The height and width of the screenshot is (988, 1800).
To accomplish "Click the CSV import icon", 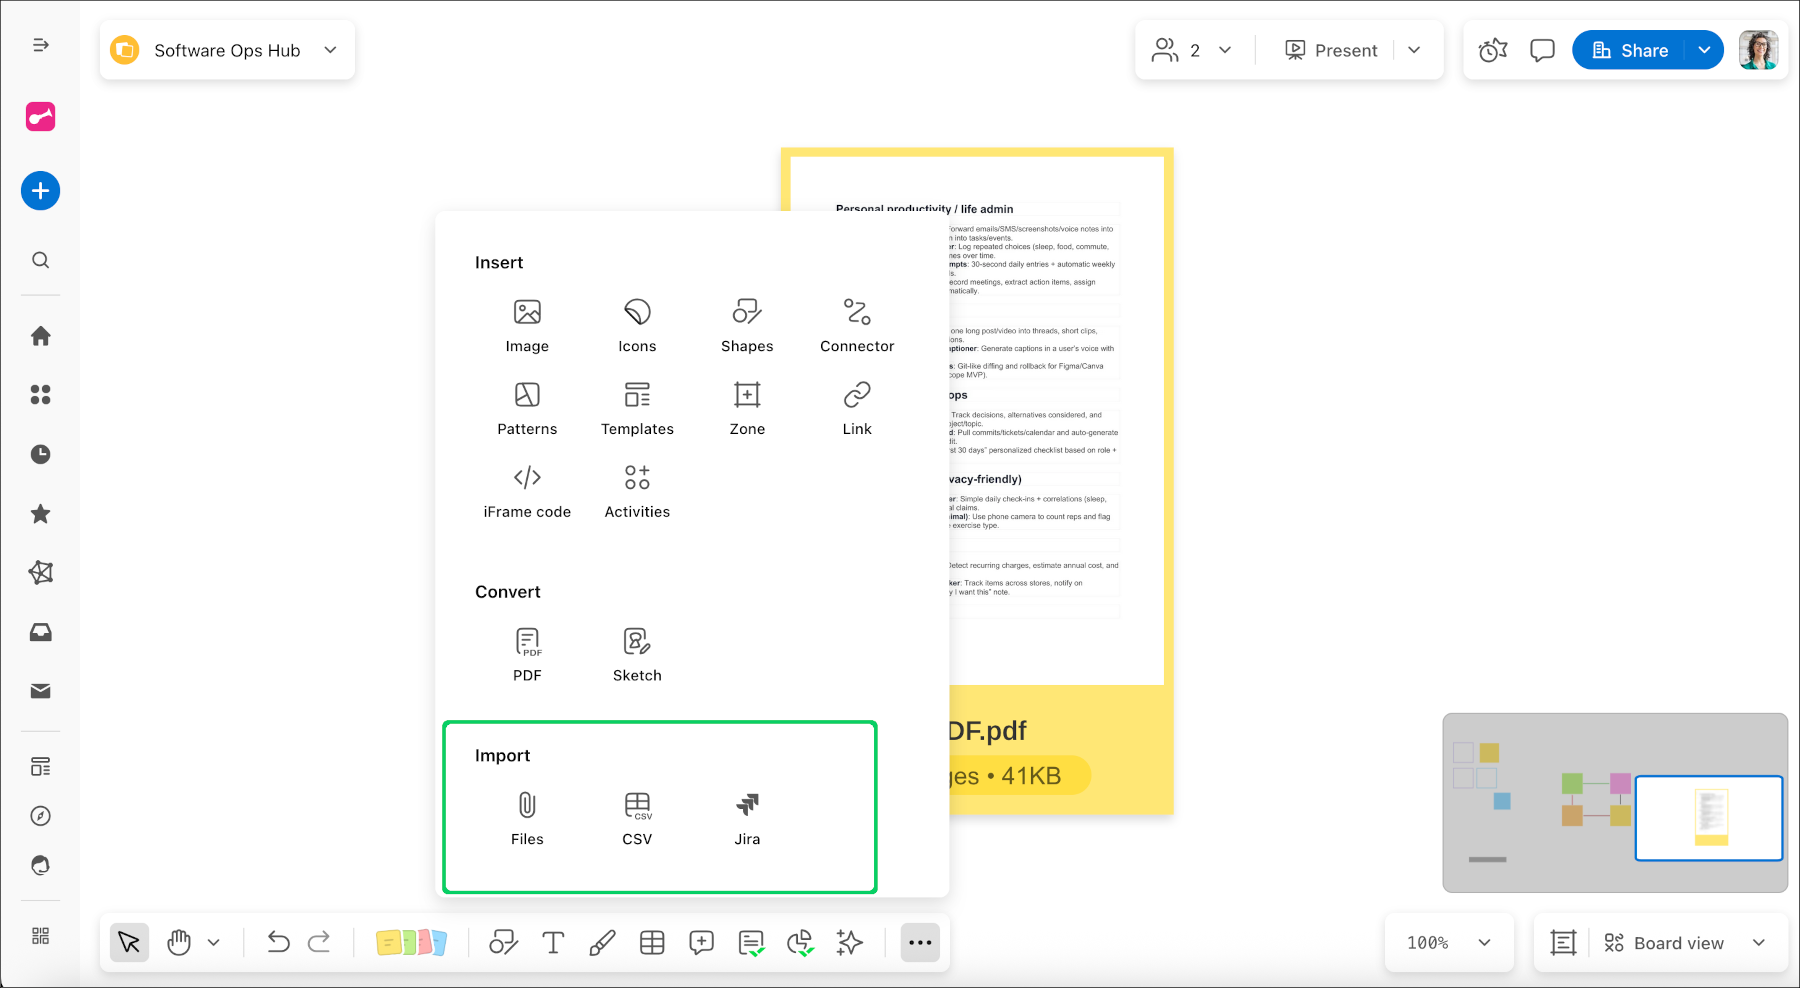I will [x=637, y=817].
